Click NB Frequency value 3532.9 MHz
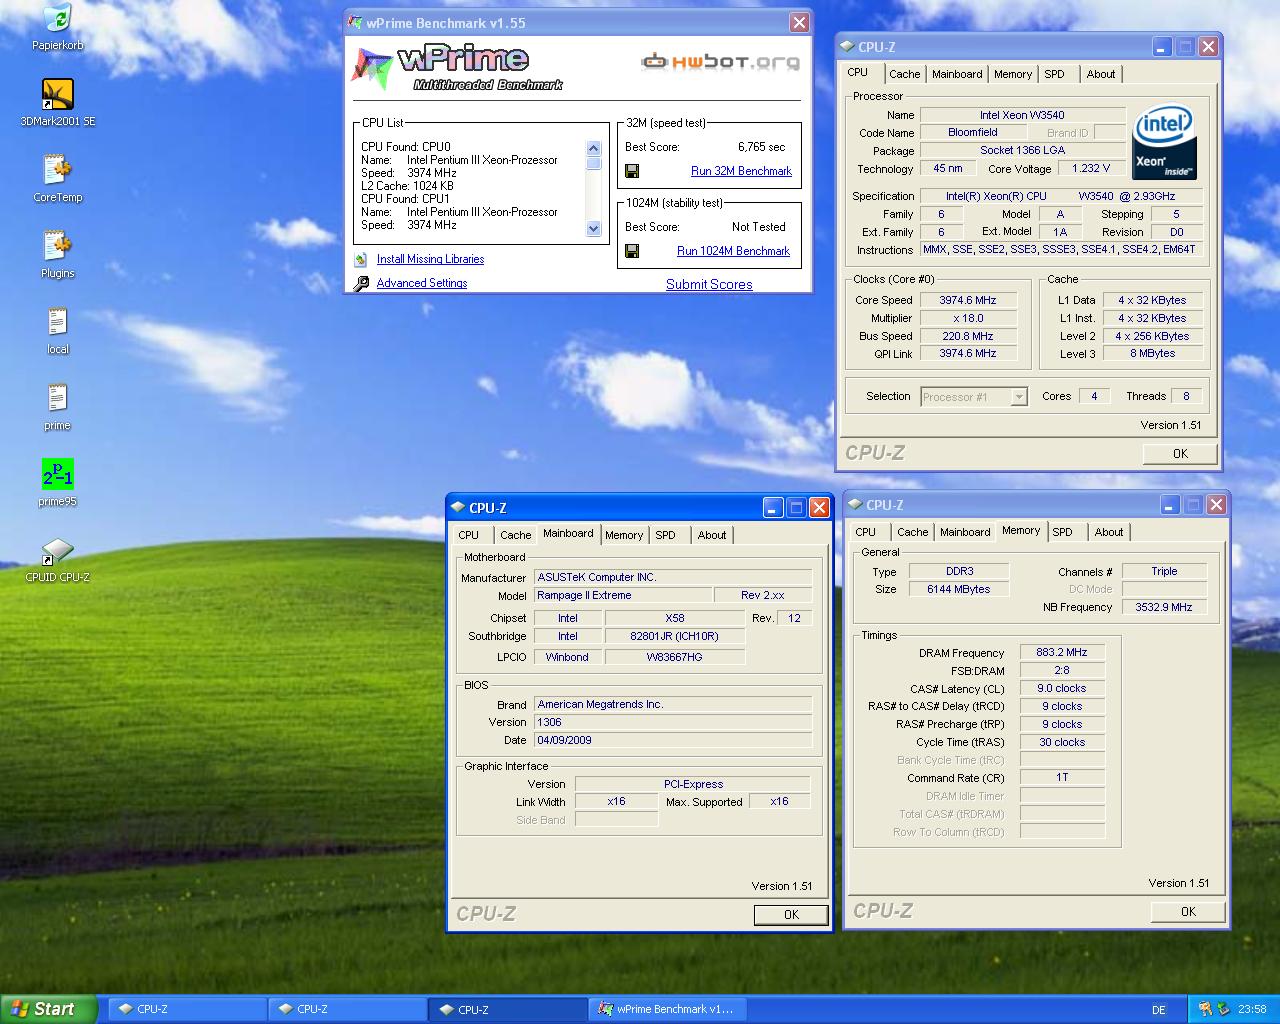This screenshot has width=1280, height=1024. click(x=1164, y=607)
